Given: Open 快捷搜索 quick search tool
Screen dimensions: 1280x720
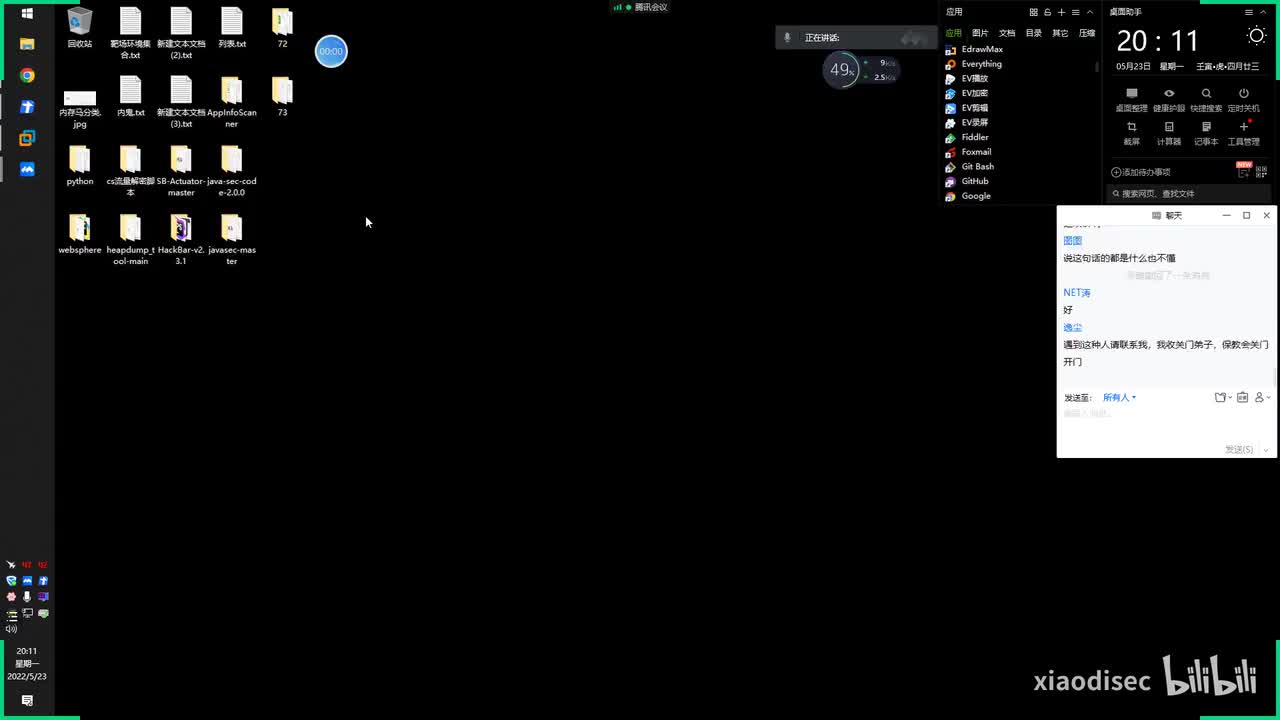Looking at the screenshot, I should point(1206,100).
